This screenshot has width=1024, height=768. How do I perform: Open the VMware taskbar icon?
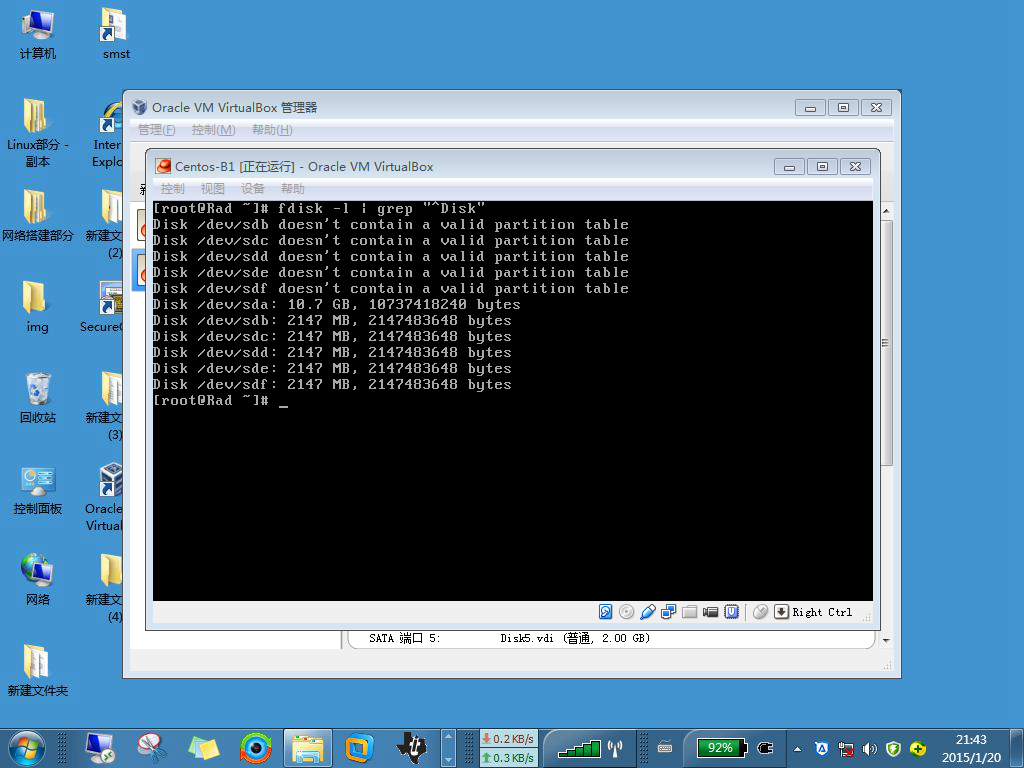pos(359,748)
